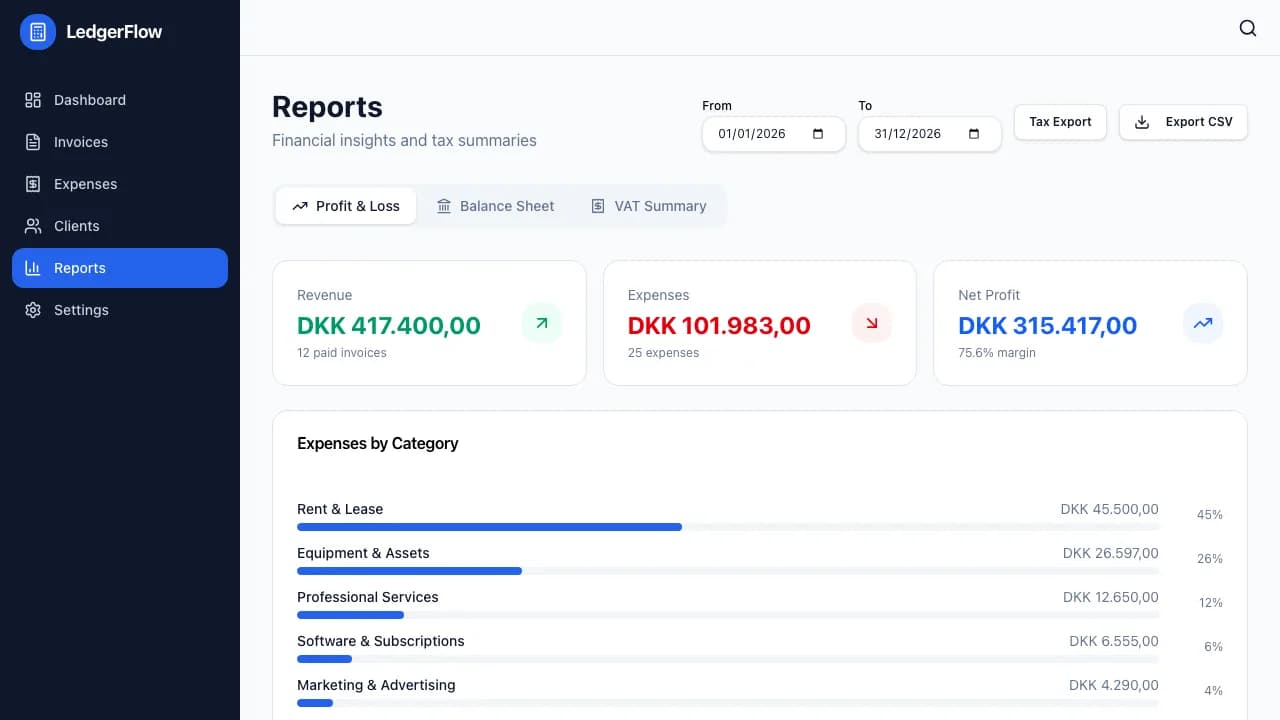
Task: Click the To date field 31/12/2026
Action: 930,134
